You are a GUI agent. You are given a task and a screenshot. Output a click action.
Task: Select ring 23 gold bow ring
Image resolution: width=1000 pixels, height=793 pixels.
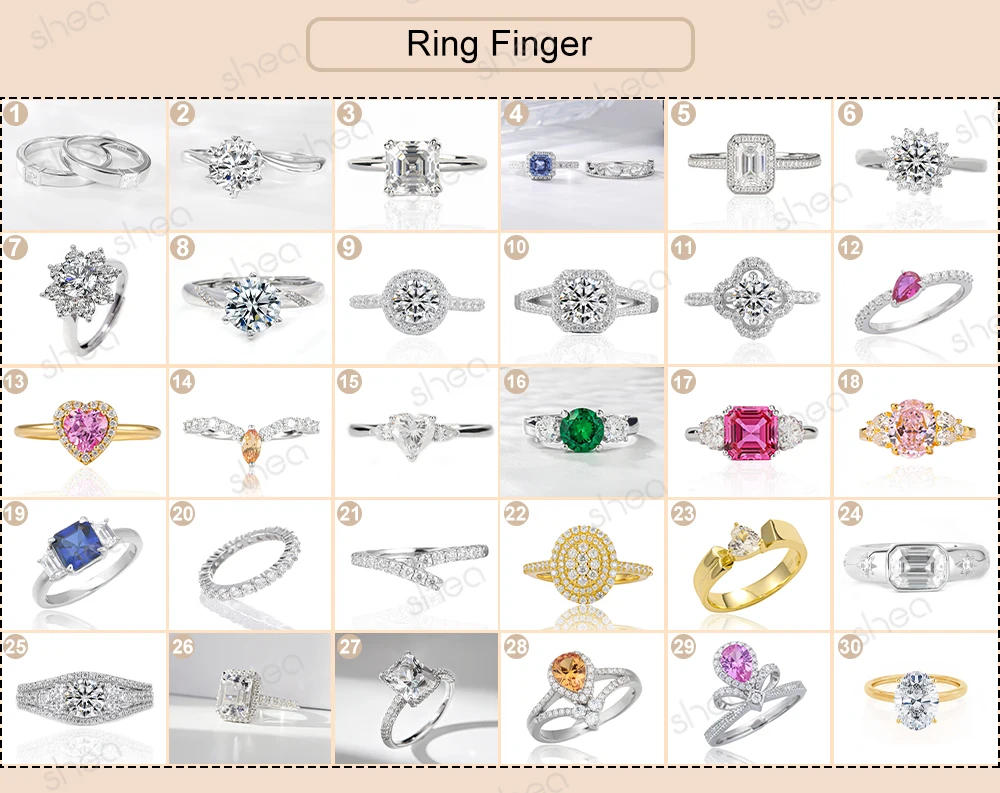click(x=749, y=565)
